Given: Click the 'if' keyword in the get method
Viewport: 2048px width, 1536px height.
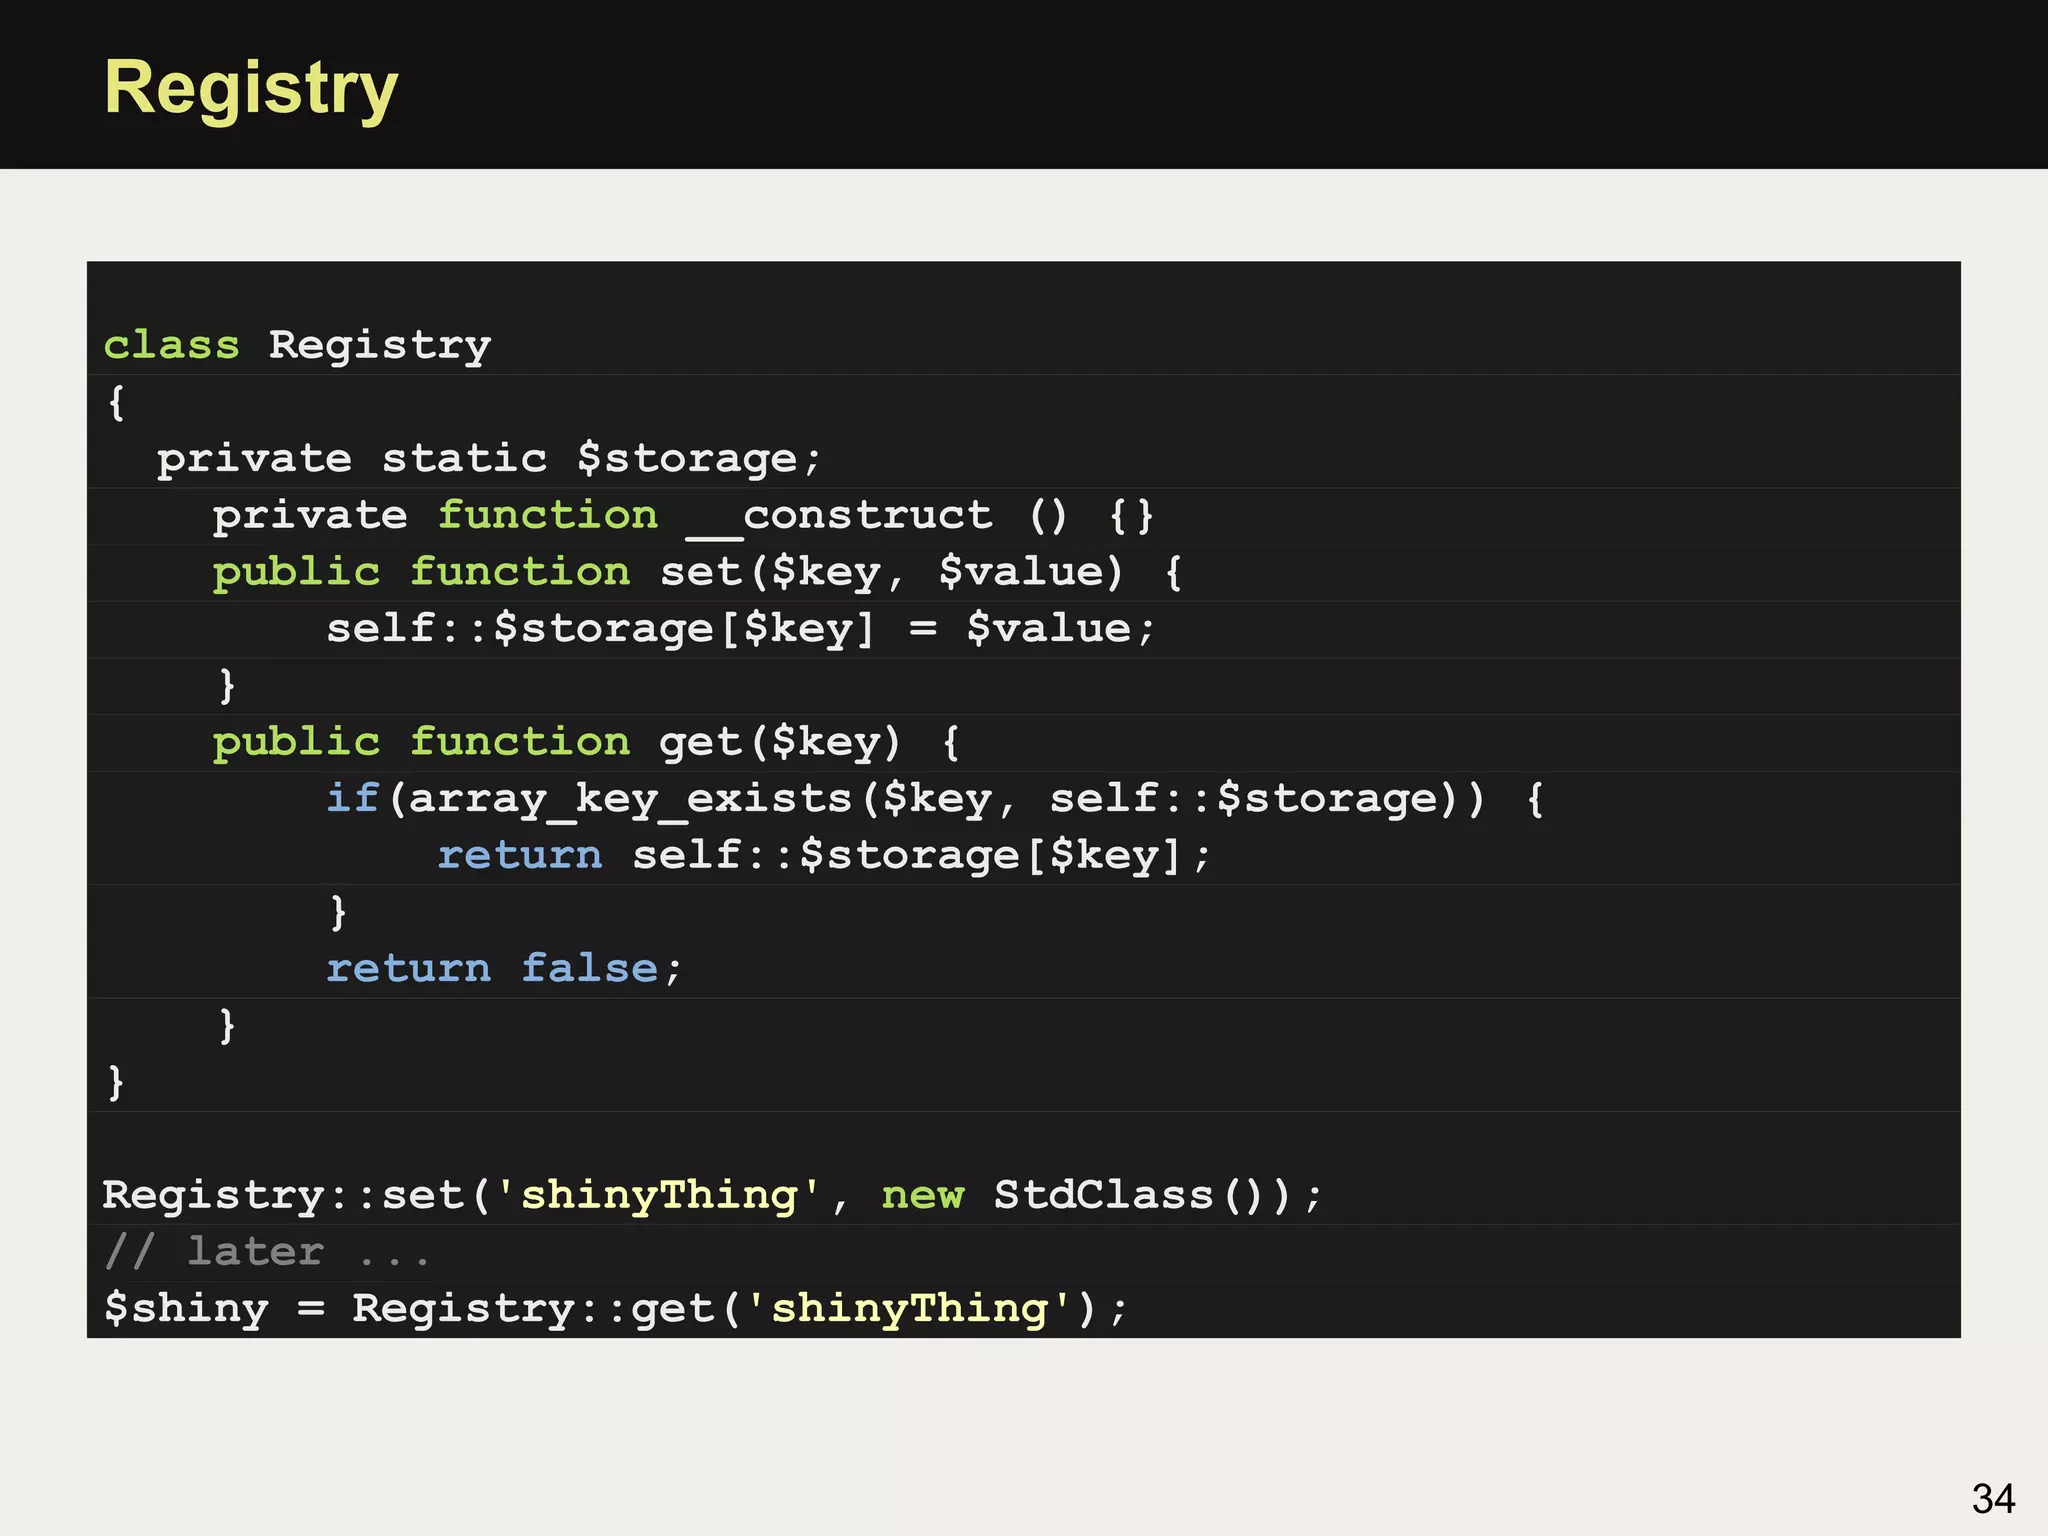Looking at the screenshot, I should pos(352,799).
